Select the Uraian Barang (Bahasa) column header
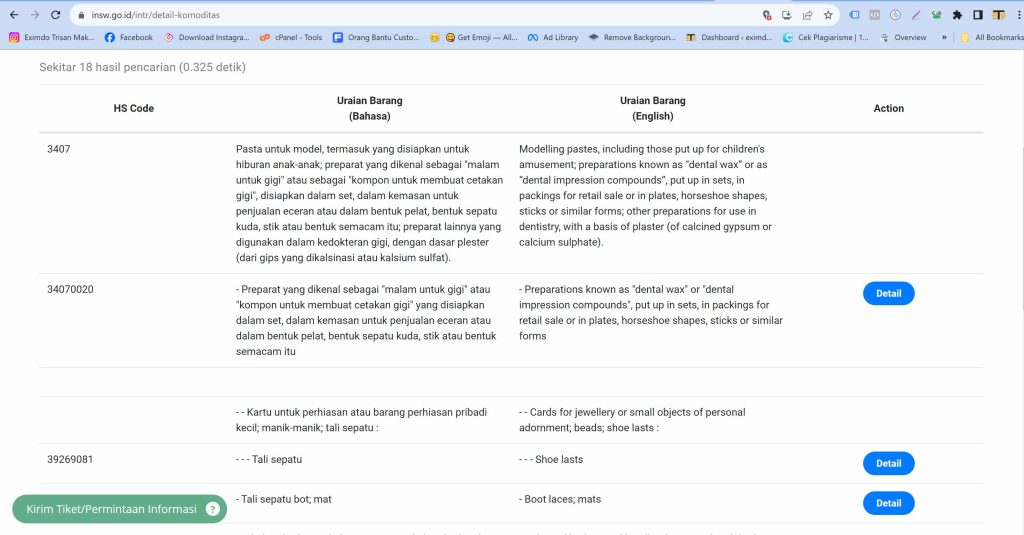The height and width of the screenshot is (535, 1024). (370, 108)
